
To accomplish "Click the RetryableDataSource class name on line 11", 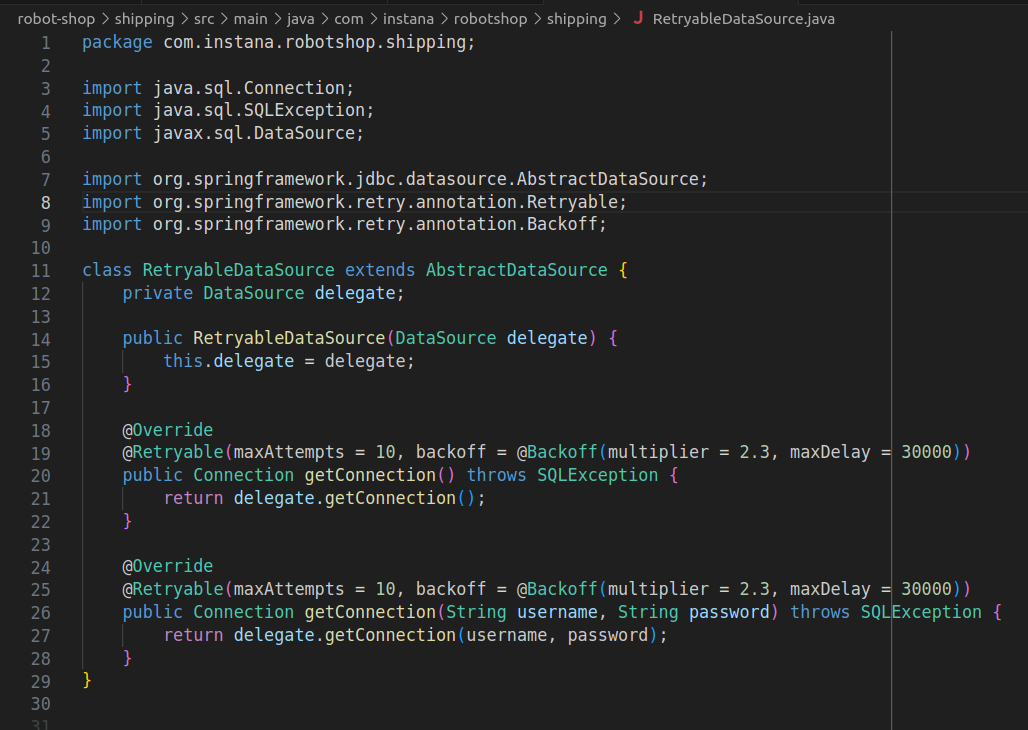I will coord(238,270).
